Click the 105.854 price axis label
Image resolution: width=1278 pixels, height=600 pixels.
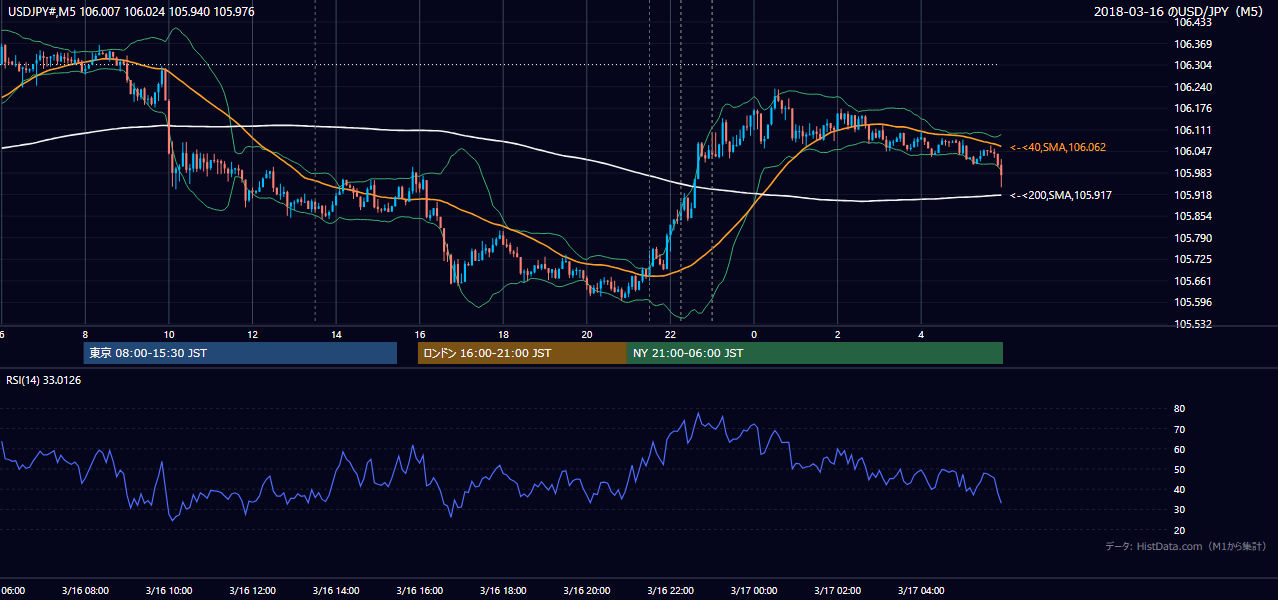[x=1195, y=216]
